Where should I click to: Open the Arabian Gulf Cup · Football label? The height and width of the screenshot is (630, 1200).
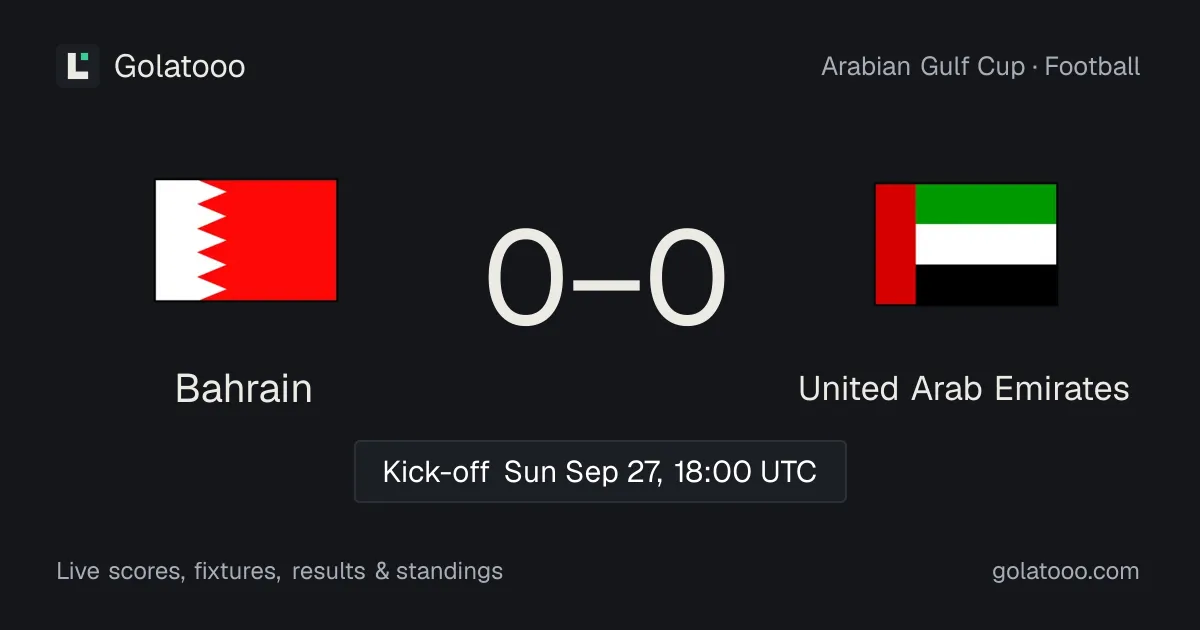coord(981,67)
